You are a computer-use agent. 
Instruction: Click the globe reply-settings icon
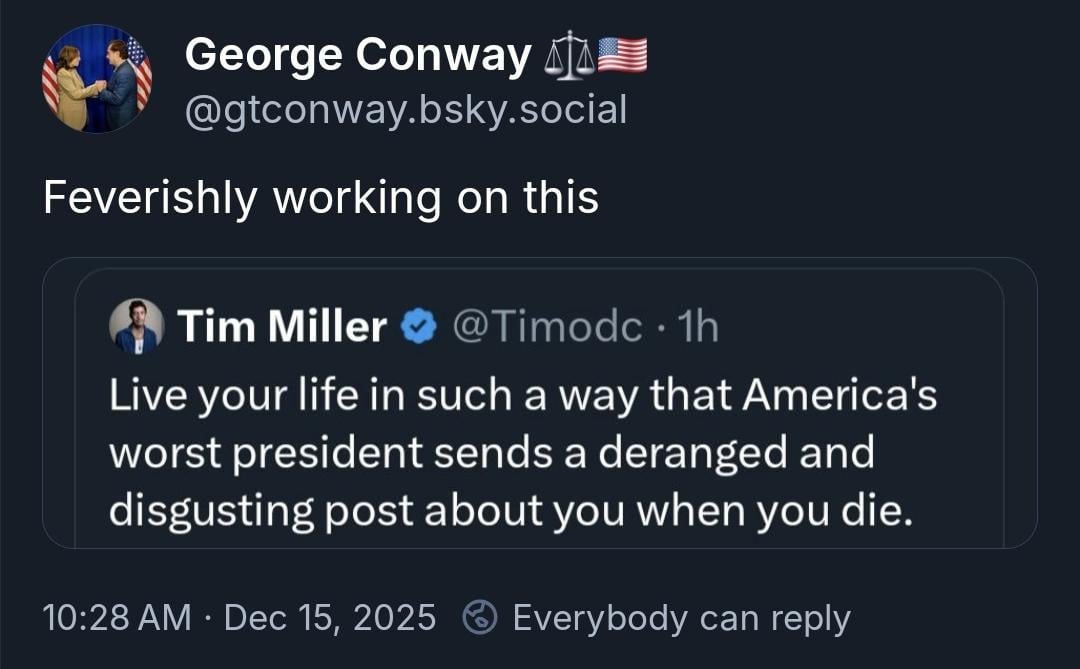pos(482,618)
